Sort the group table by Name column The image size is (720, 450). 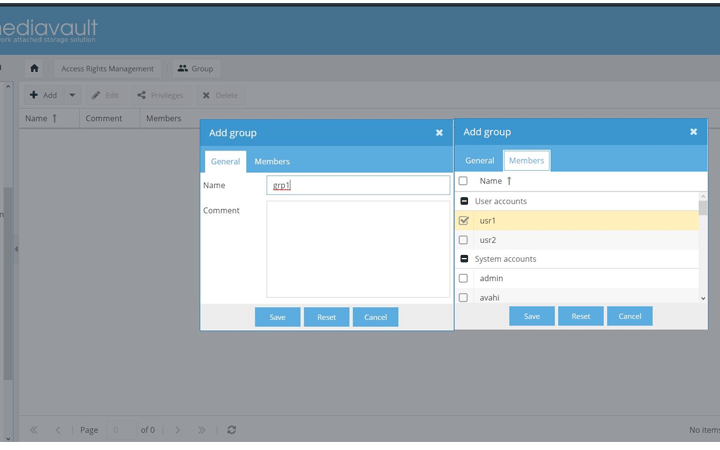50,118
